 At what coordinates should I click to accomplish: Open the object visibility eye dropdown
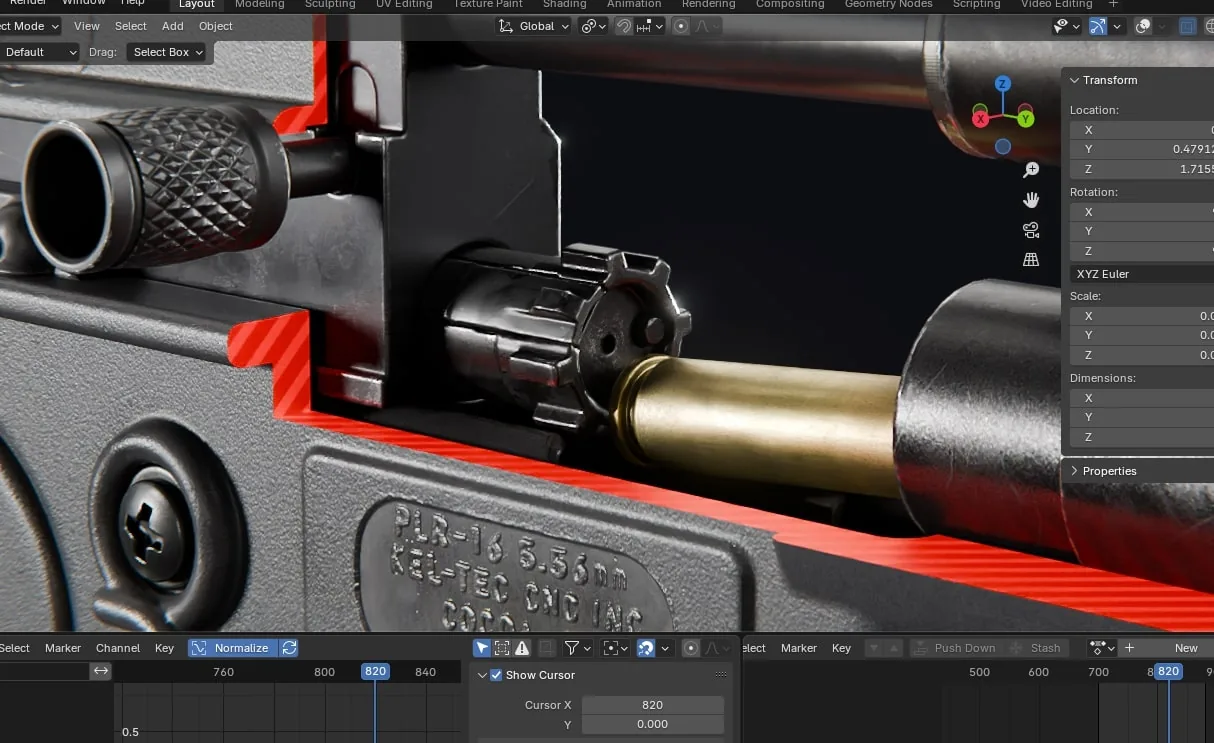(1067, 26)
